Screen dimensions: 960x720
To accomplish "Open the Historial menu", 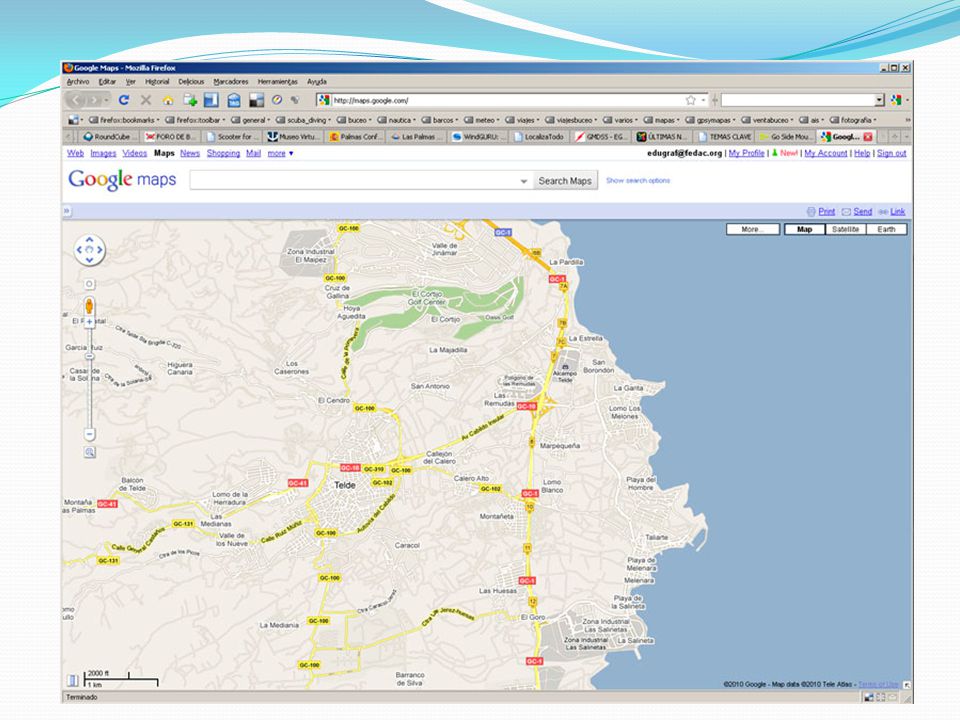I will (157, 81).
